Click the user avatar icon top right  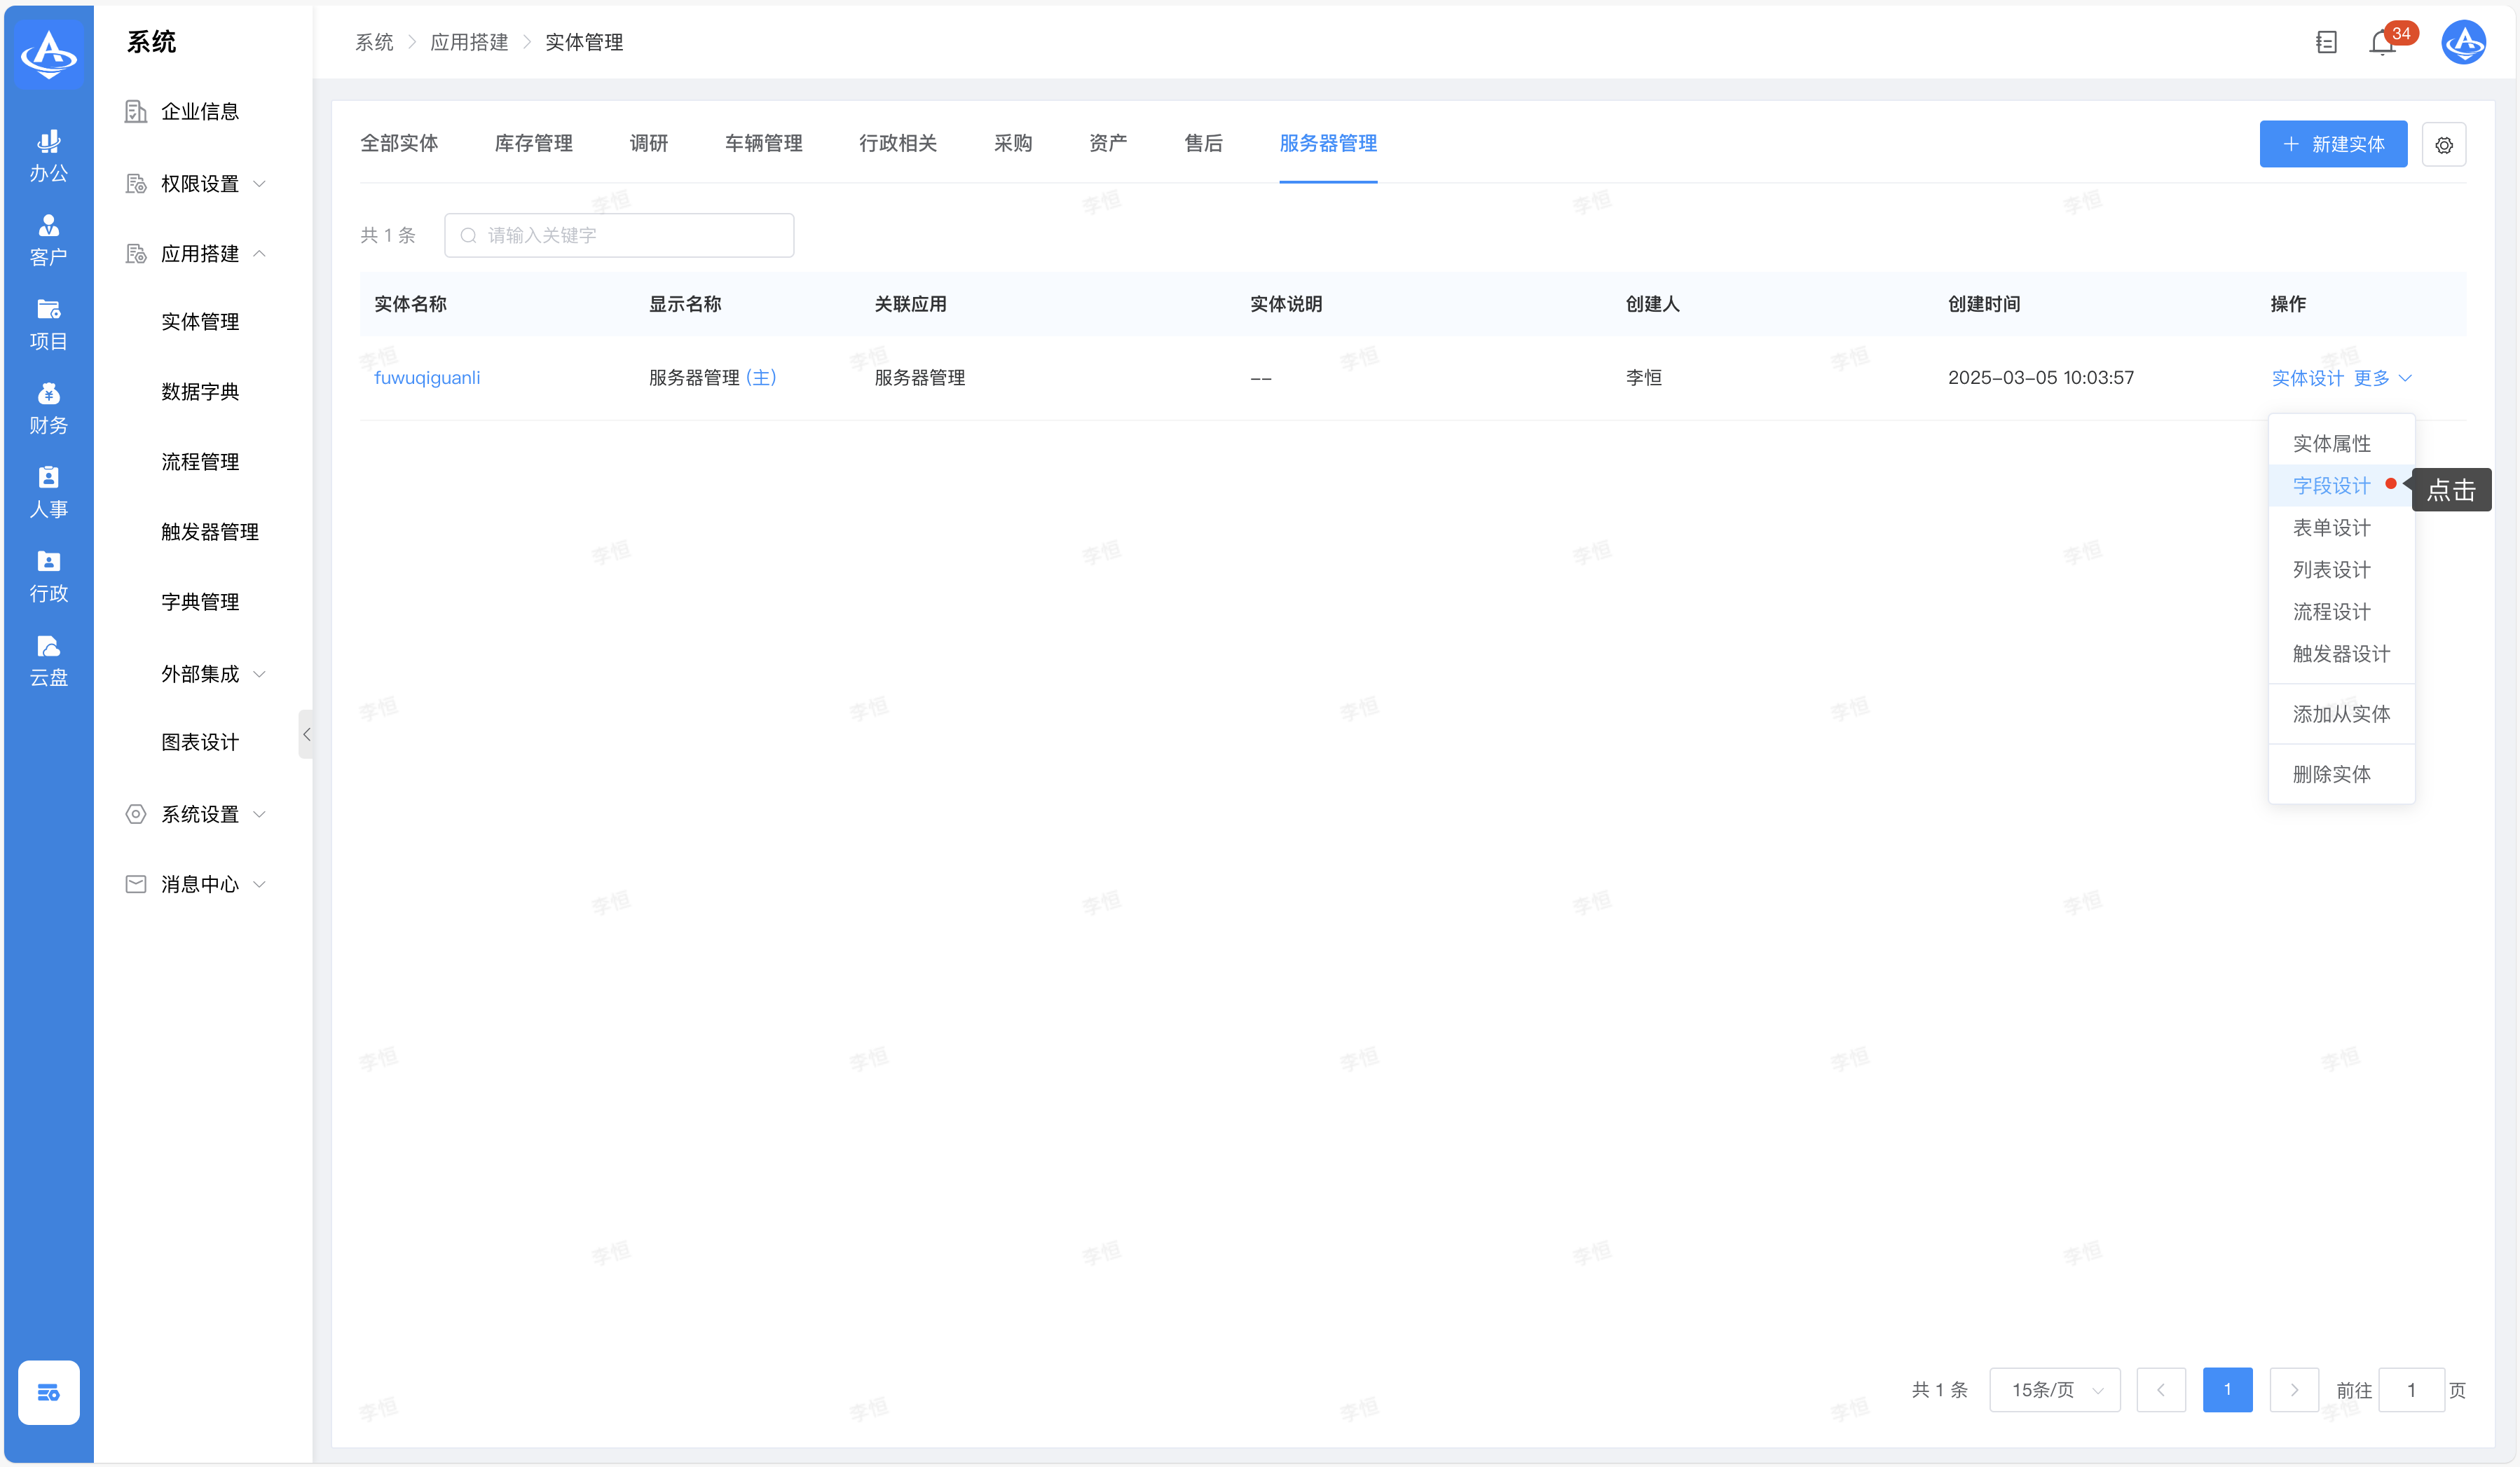click(x=2463, y=43)
